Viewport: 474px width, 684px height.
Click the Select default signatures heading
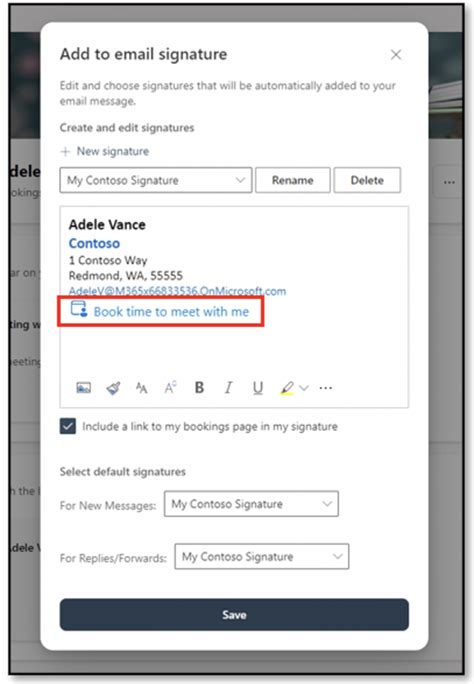coord(123,472)
